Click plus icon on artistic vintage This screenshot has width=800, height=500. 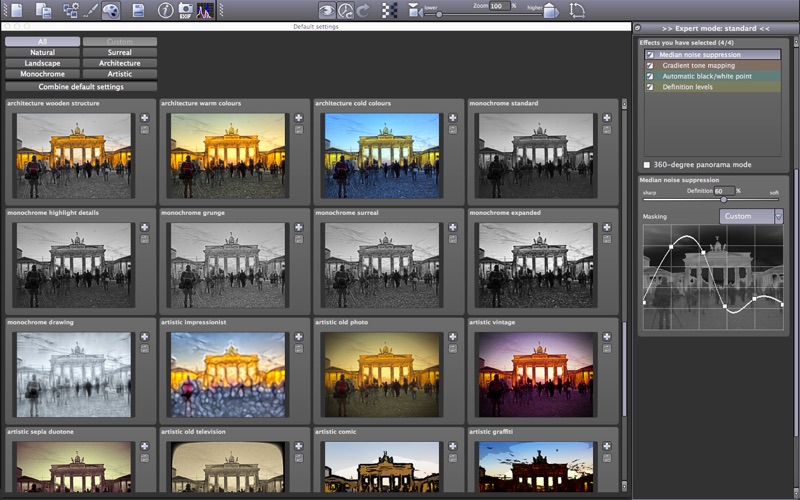click(x=607, y=337)
